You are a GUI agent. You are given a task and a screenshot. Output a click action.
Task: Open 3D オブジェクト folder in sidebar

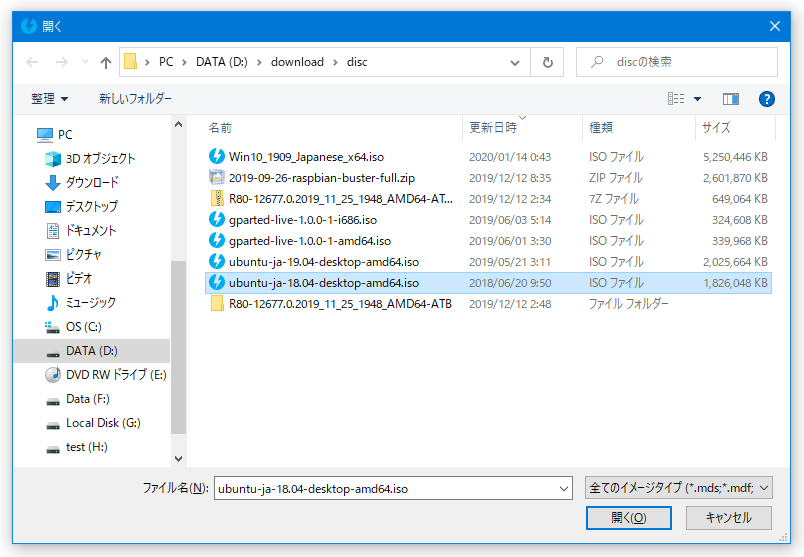pyautogui.click(x=91, y=158)
